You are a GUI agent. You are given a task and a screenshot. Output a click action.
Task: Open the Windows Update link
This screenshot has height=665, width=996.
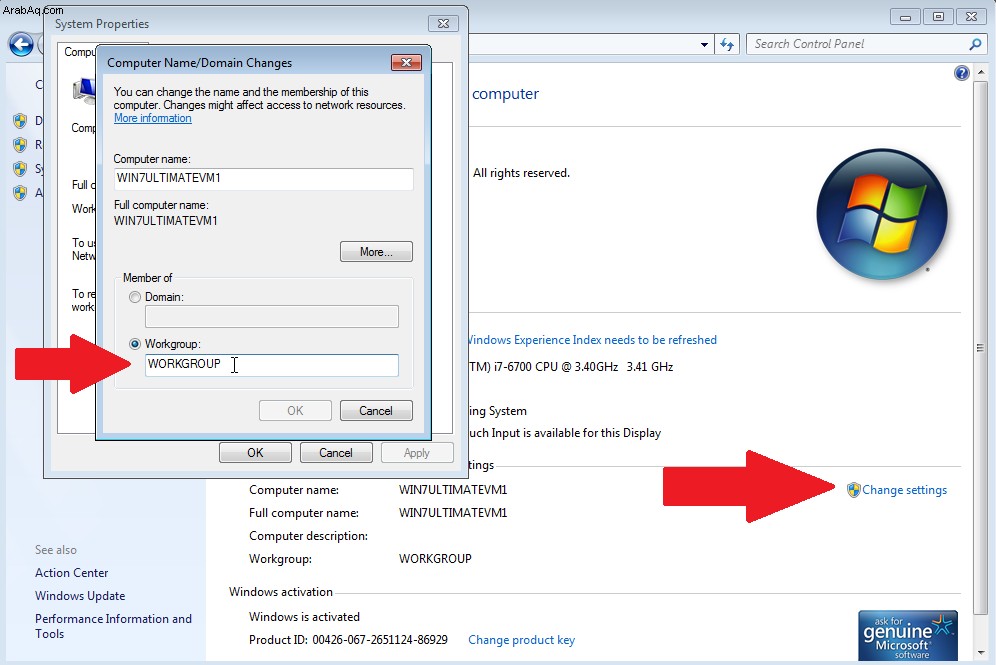tap(80, 596)
